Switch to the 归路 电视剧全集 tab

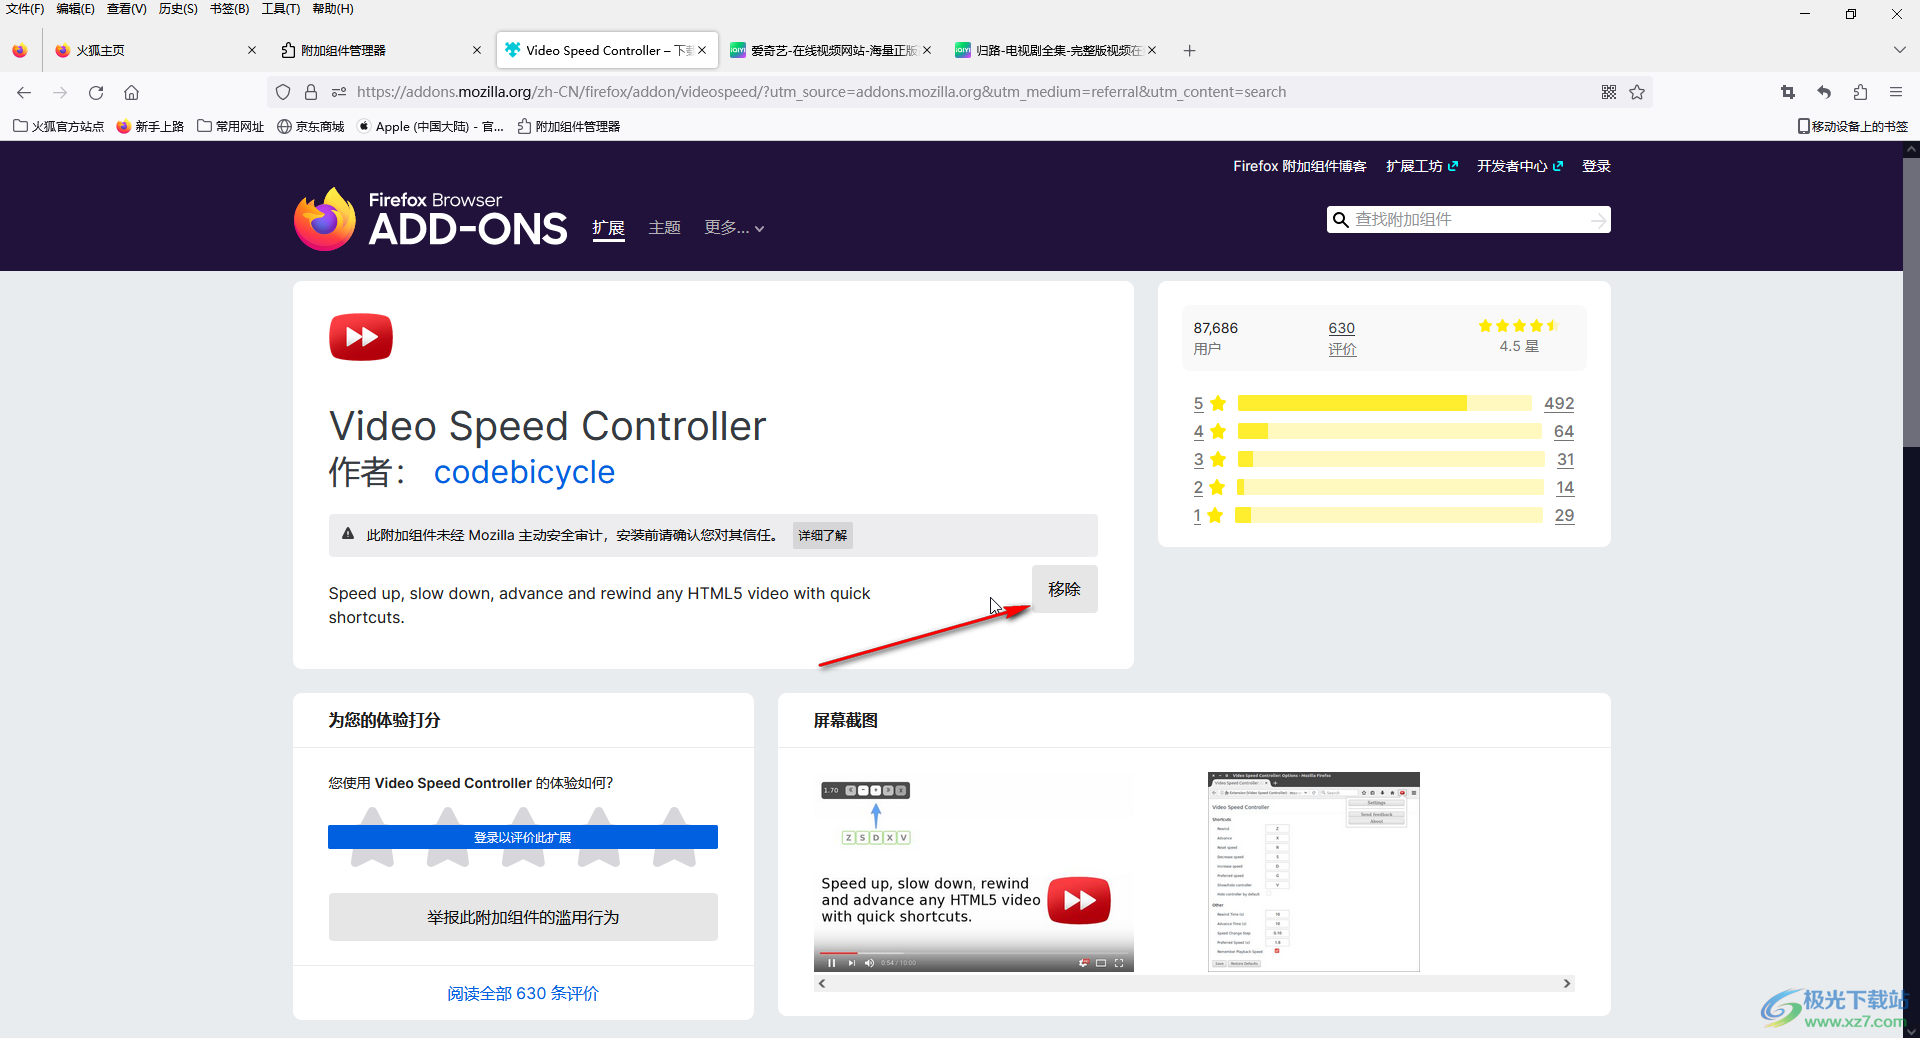tap(1057, 50)
